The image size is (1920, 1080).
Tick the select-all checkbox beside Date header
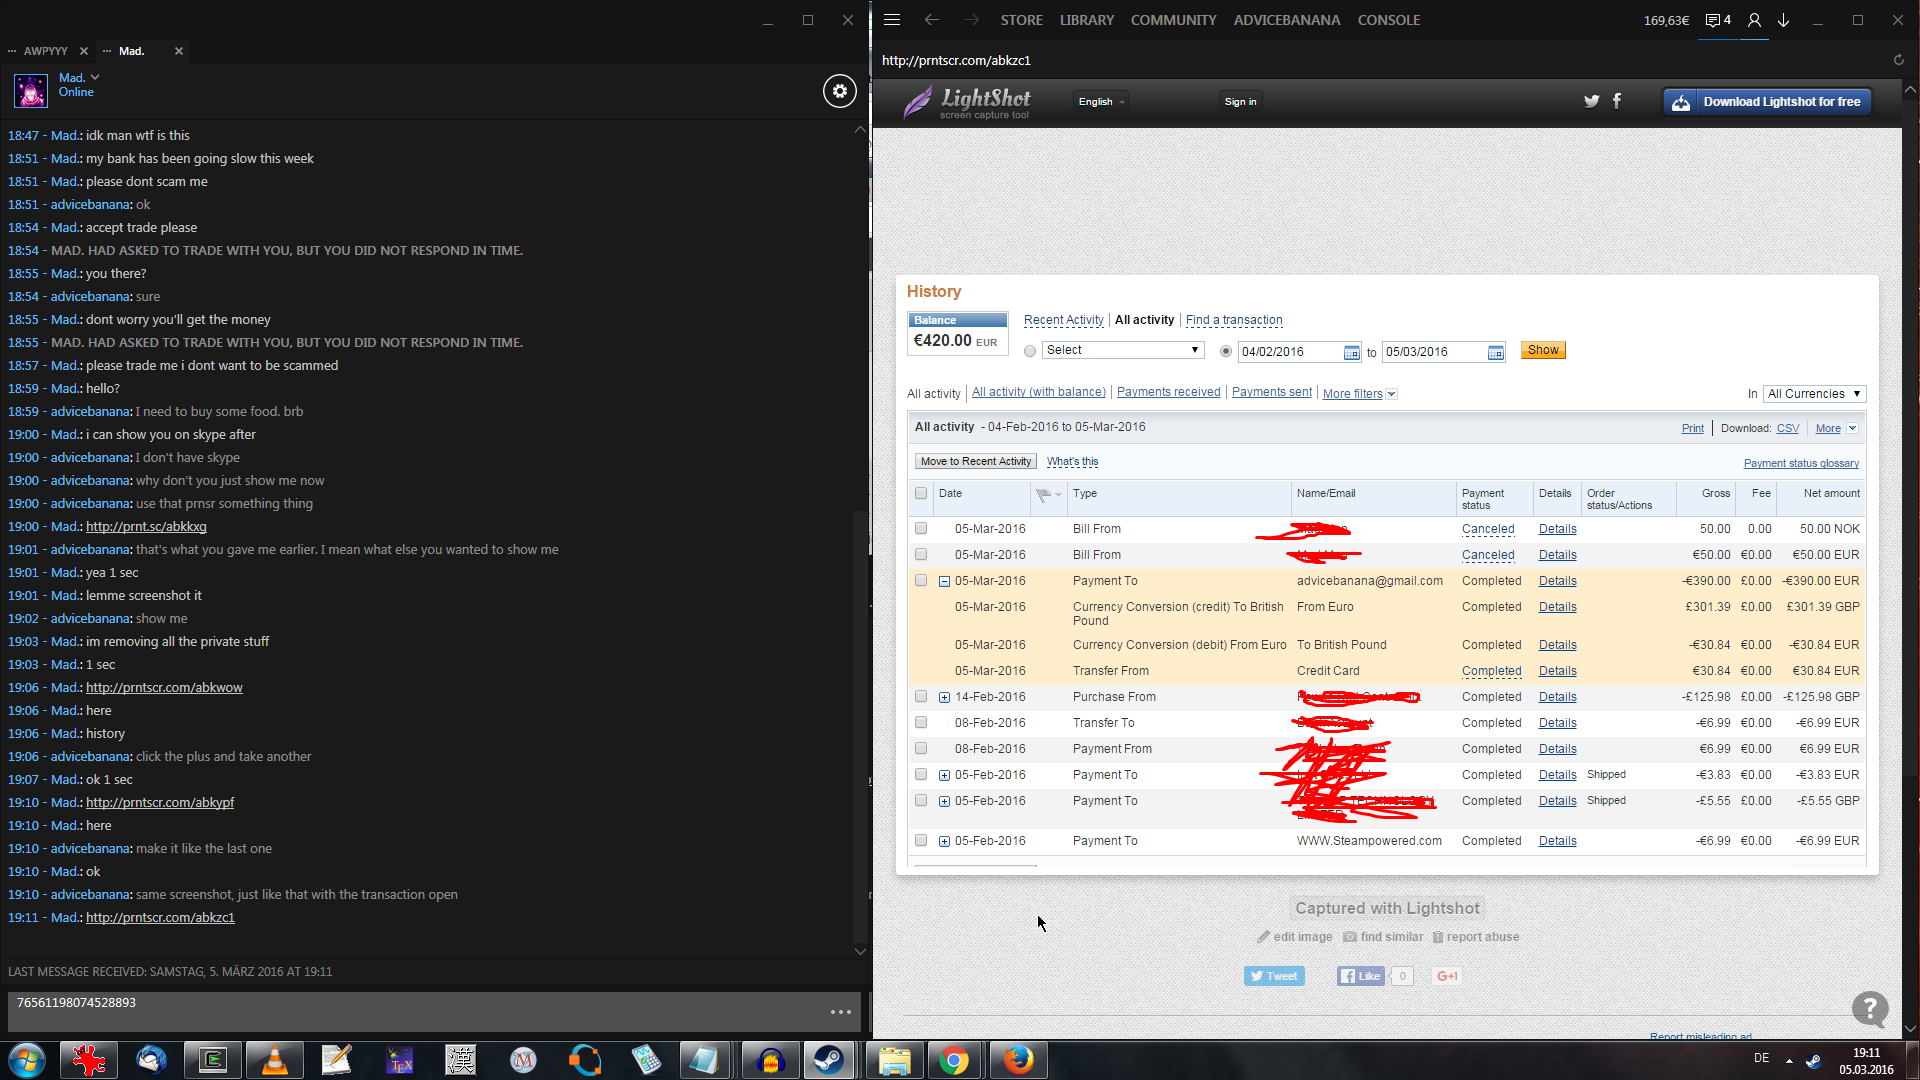[x=921, y=494]
